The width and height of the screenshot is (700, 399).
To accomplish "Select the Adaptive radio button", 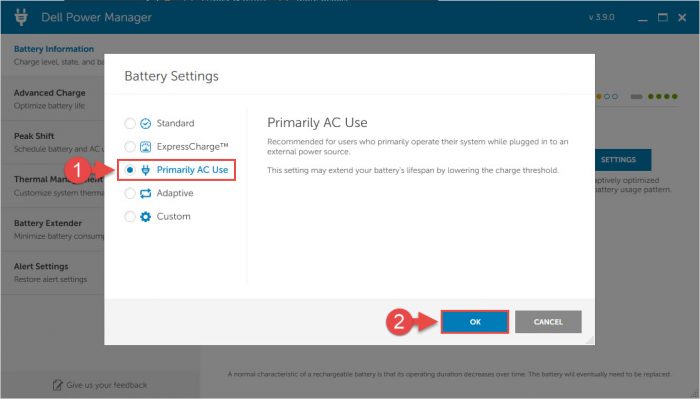I will click(130, 193).
